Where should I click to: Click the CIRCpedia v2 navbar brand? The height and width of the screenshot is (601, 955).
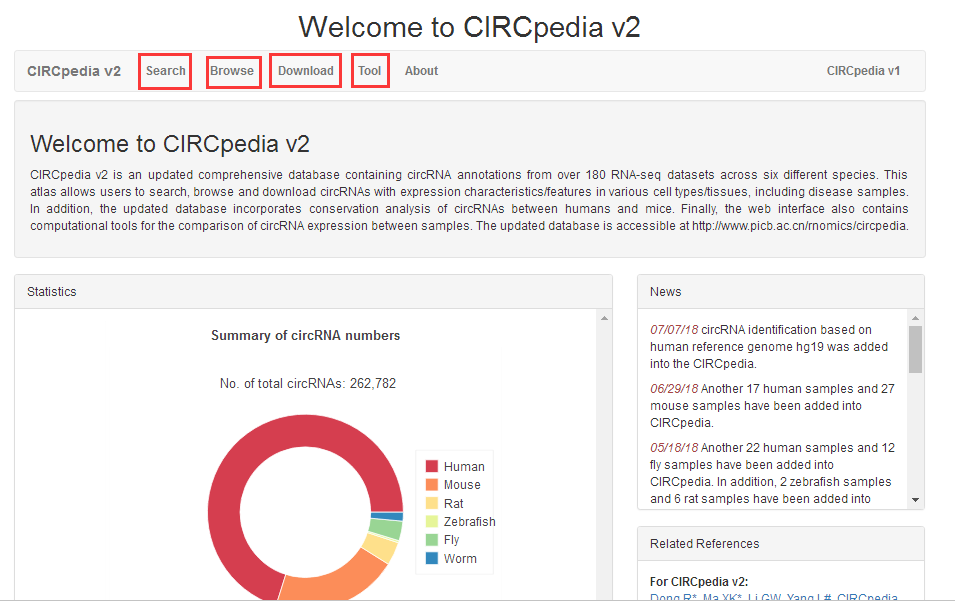click(74, 71)
